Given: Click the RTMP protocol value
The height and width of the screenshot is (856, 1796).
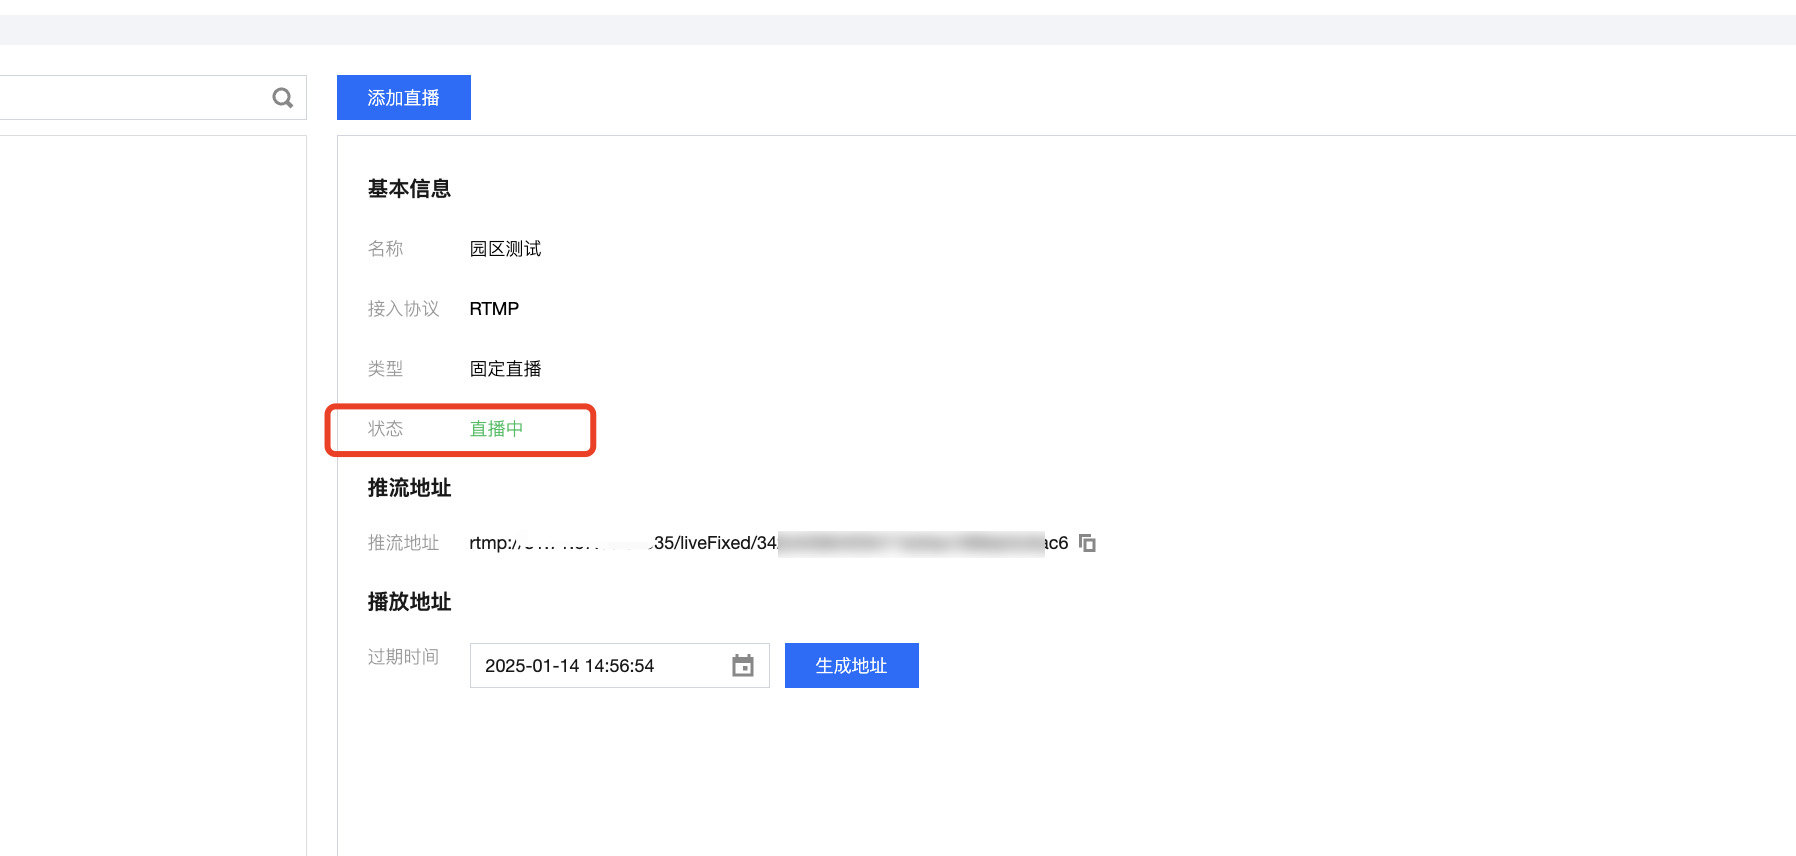Looking at the screenshot, I should point(494,309).
